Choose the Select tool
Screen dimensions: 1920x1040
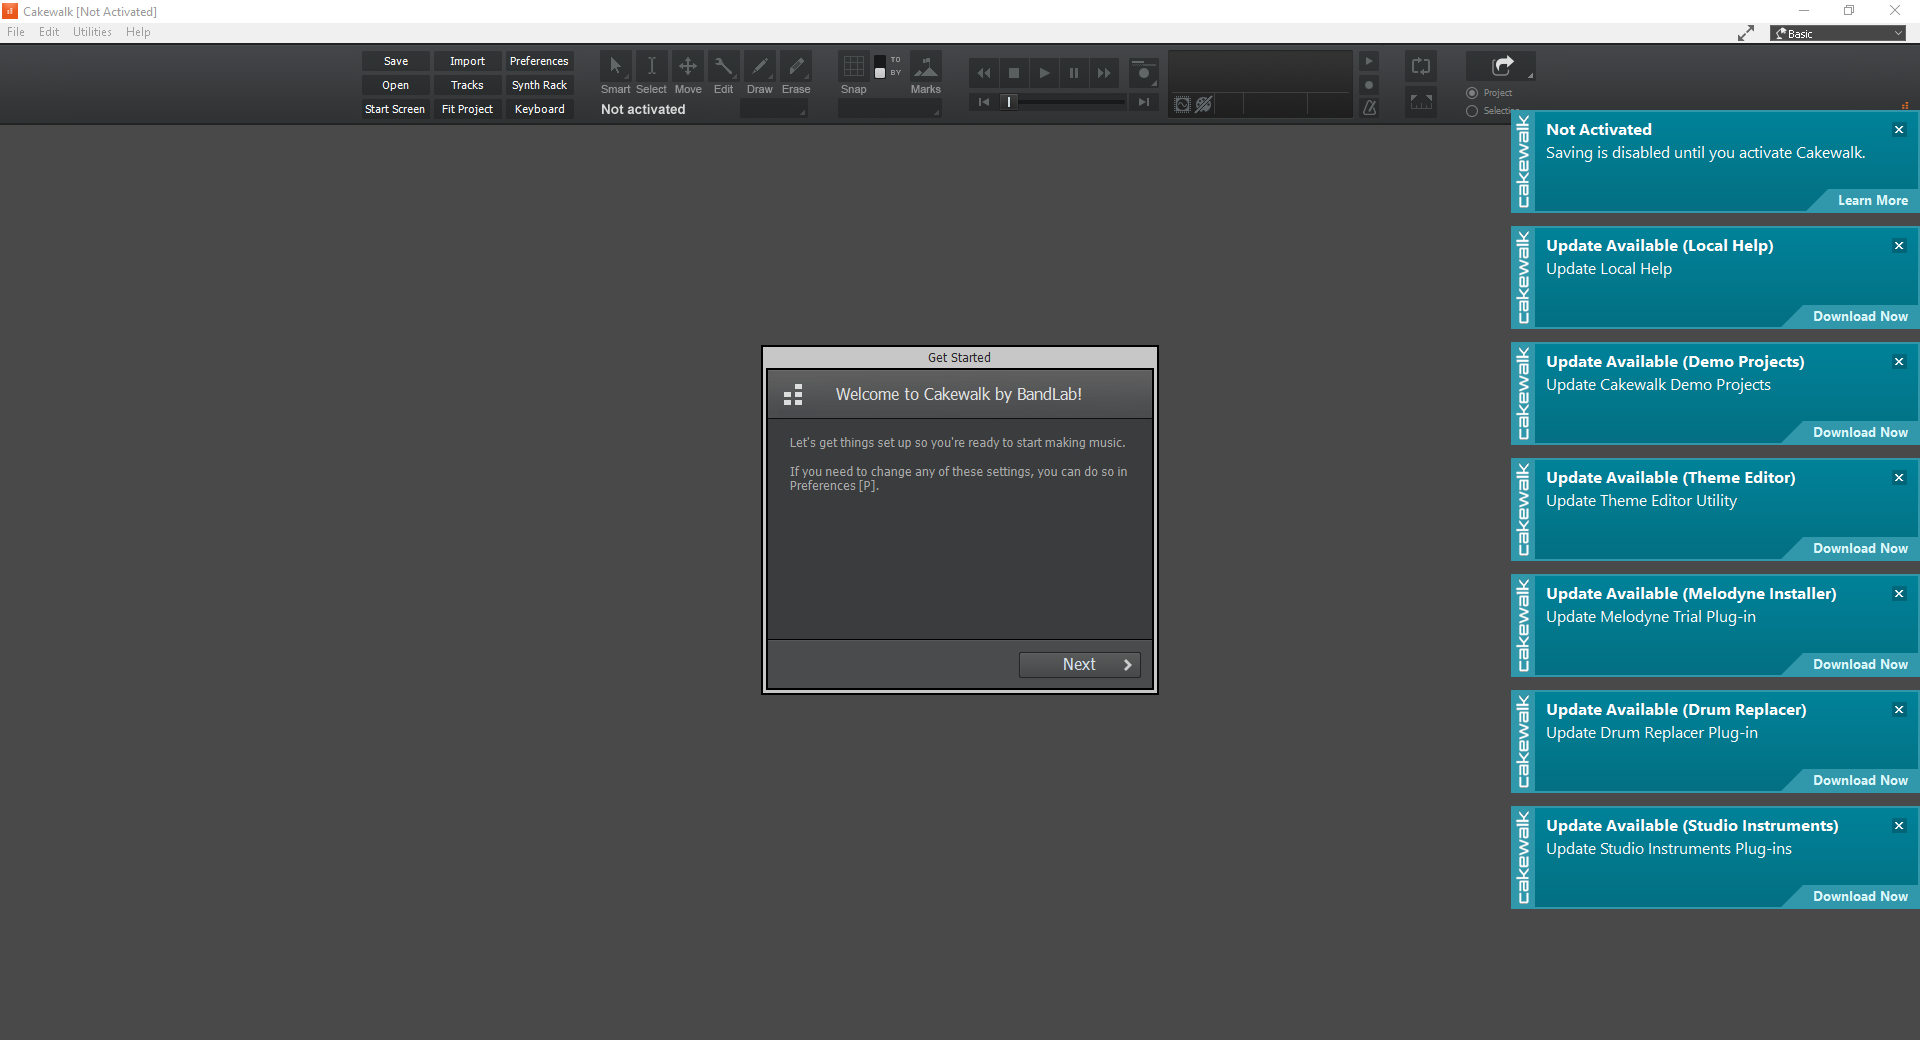(x=651, y=67)
